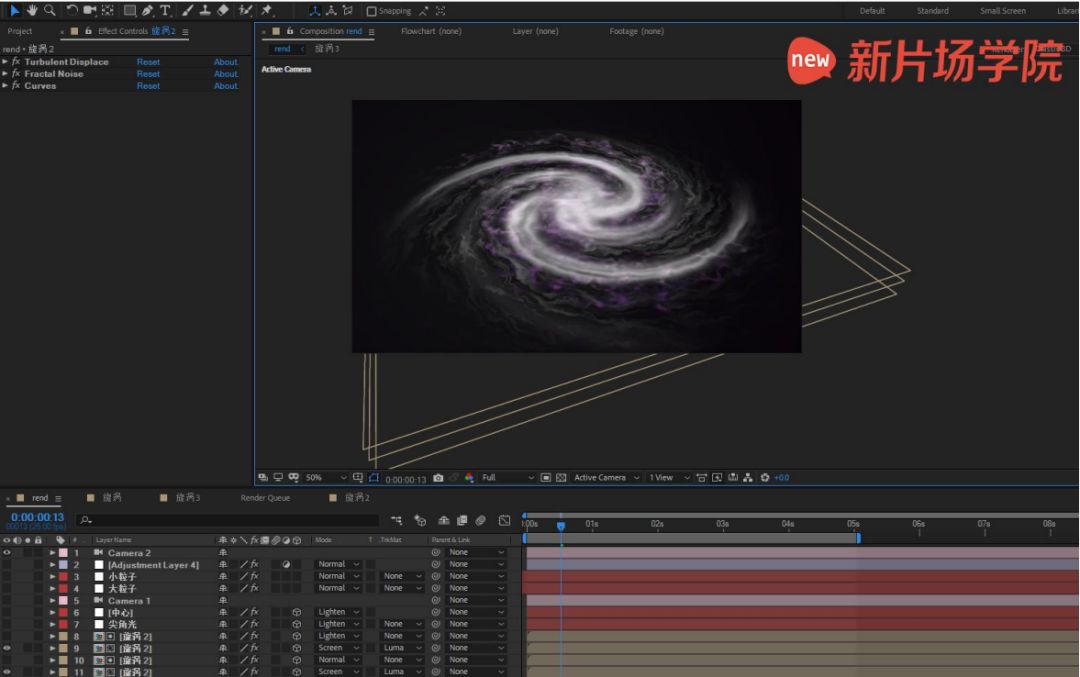Expand the Turbulent Displace effect properties

[5, 62]
